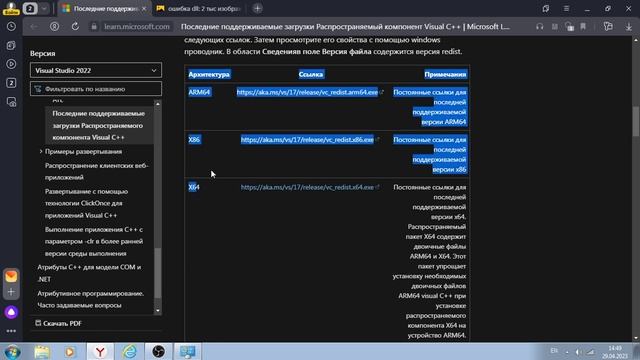Select 'Последние поддерживаемые загрузки' tree item
The height and width of the screenshot is (360, 640).
click(99, 125)
